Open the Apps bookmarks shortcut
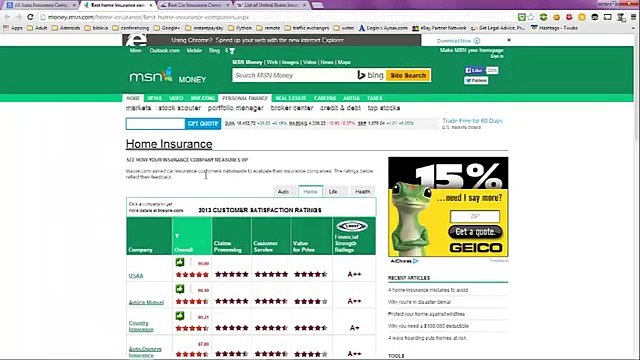Screen dimensions: 640x360 13,28
